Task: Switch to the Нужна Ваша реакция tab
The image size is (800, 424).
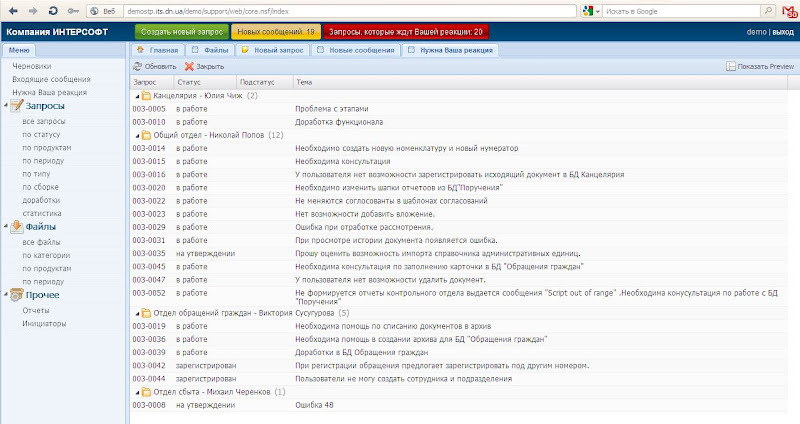Action: pos(450,50)
